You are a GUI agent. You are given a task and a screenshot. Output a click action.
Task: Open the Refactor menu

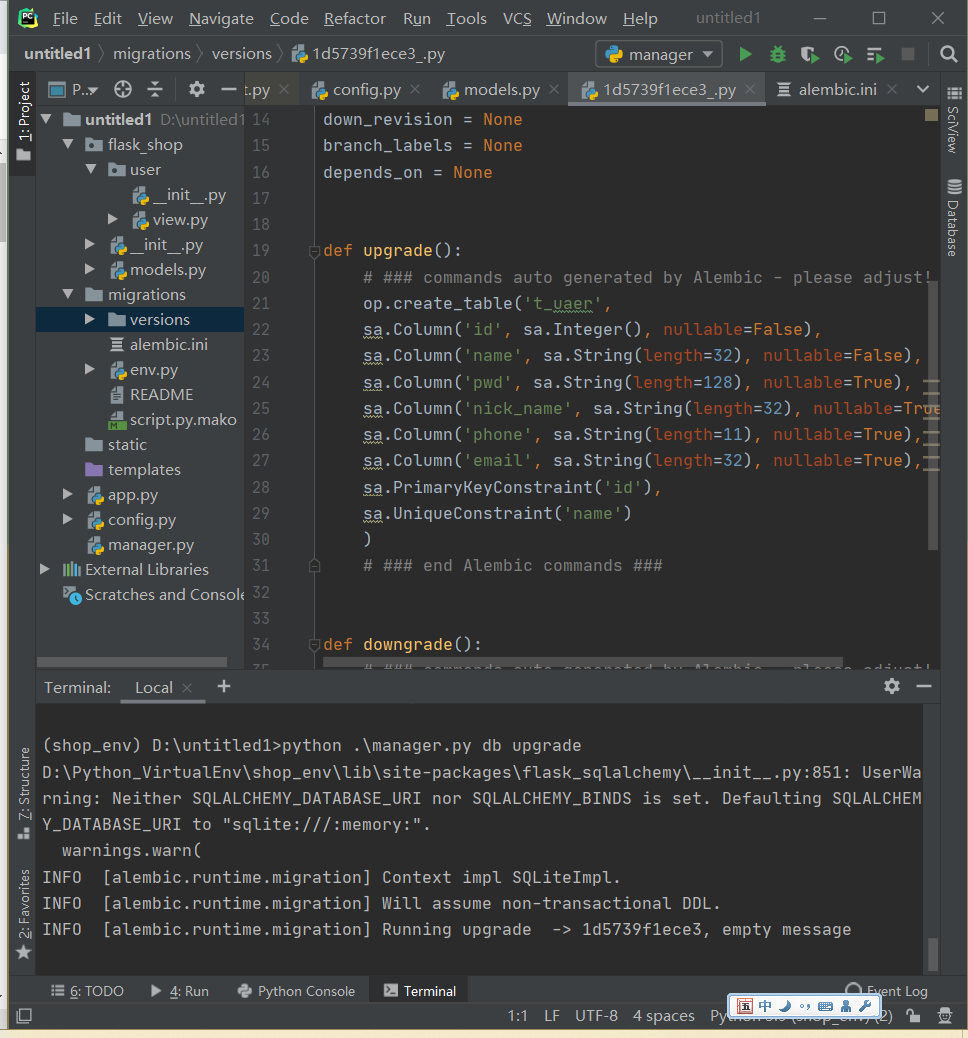tap(354, 19)
